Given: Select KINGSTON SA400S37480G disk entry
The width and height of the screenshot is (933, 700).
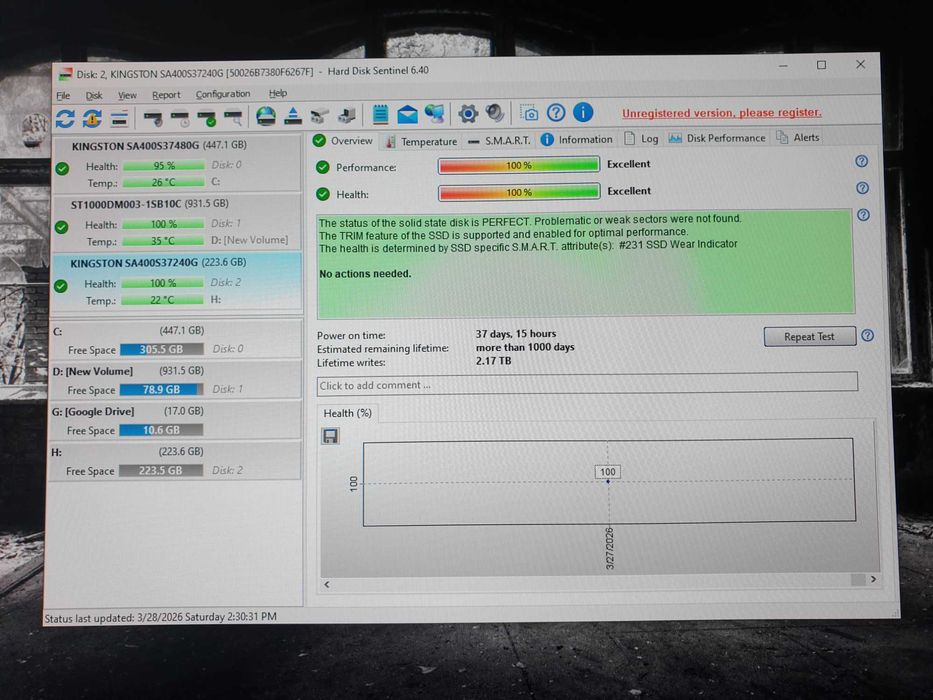Looking at the screenshot, I should (x=177, y=164).
